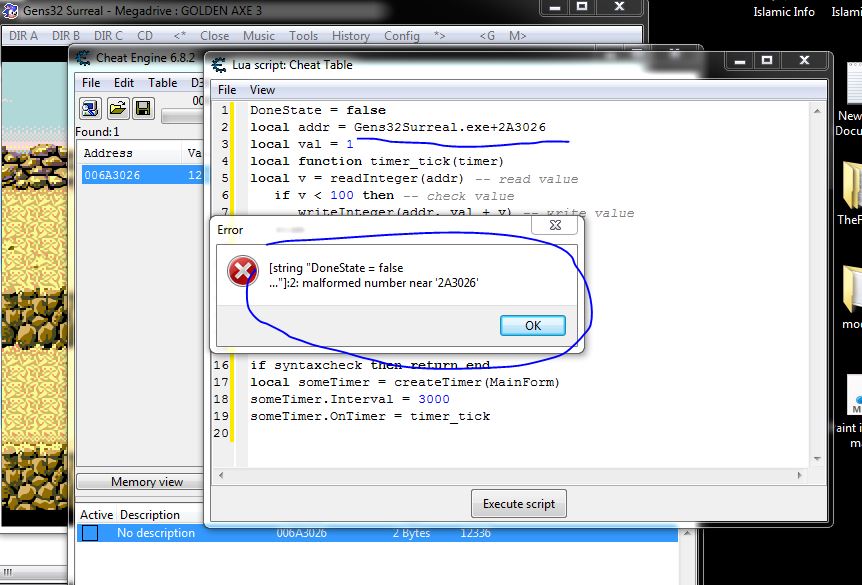Enable the No description cheat entry checkbox

click(88, 533)
